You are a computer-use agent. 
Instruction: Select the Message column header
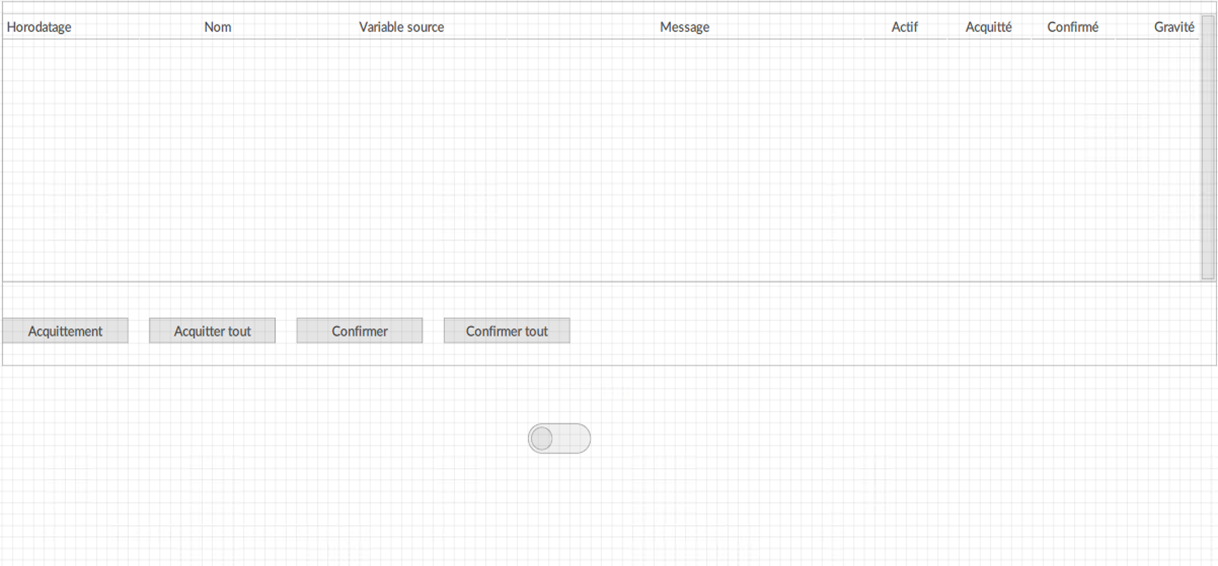[x=684, y=27]
